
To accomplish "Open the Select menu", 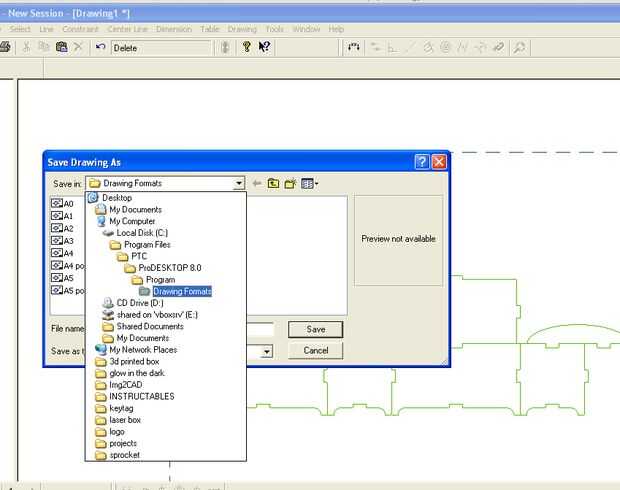I will (20, 29).
